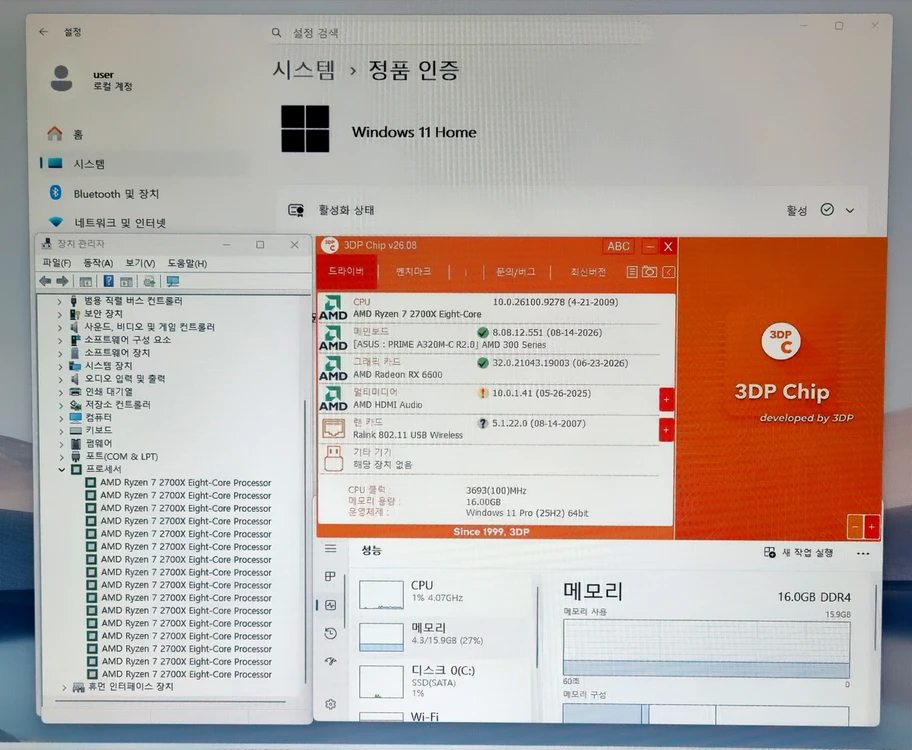Click the 홈 house icon in Settings
The height and width of the screenshot is (750, 912).
click(55, 134)
